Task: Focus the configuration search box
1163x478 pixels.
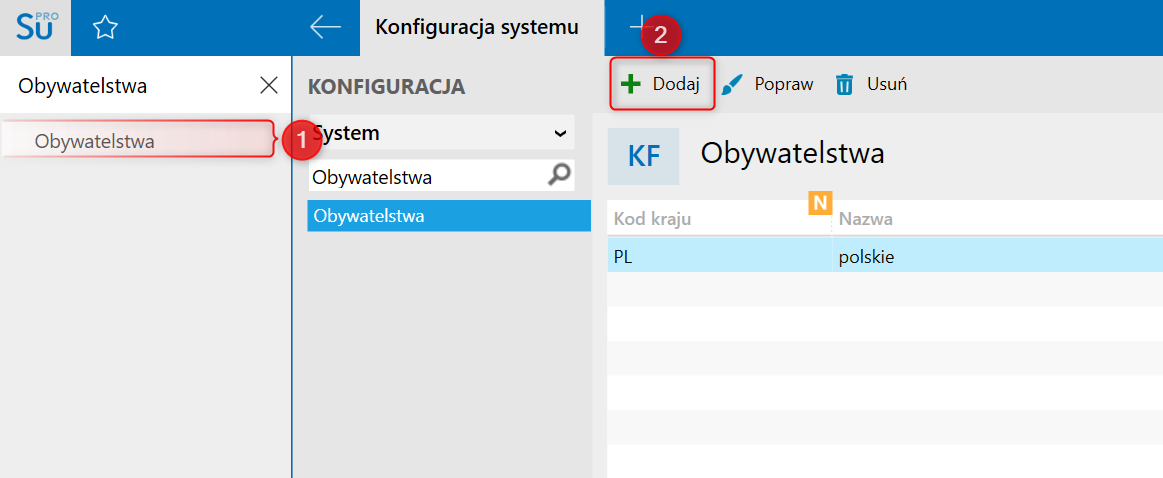Action: [x=425, y=177]
